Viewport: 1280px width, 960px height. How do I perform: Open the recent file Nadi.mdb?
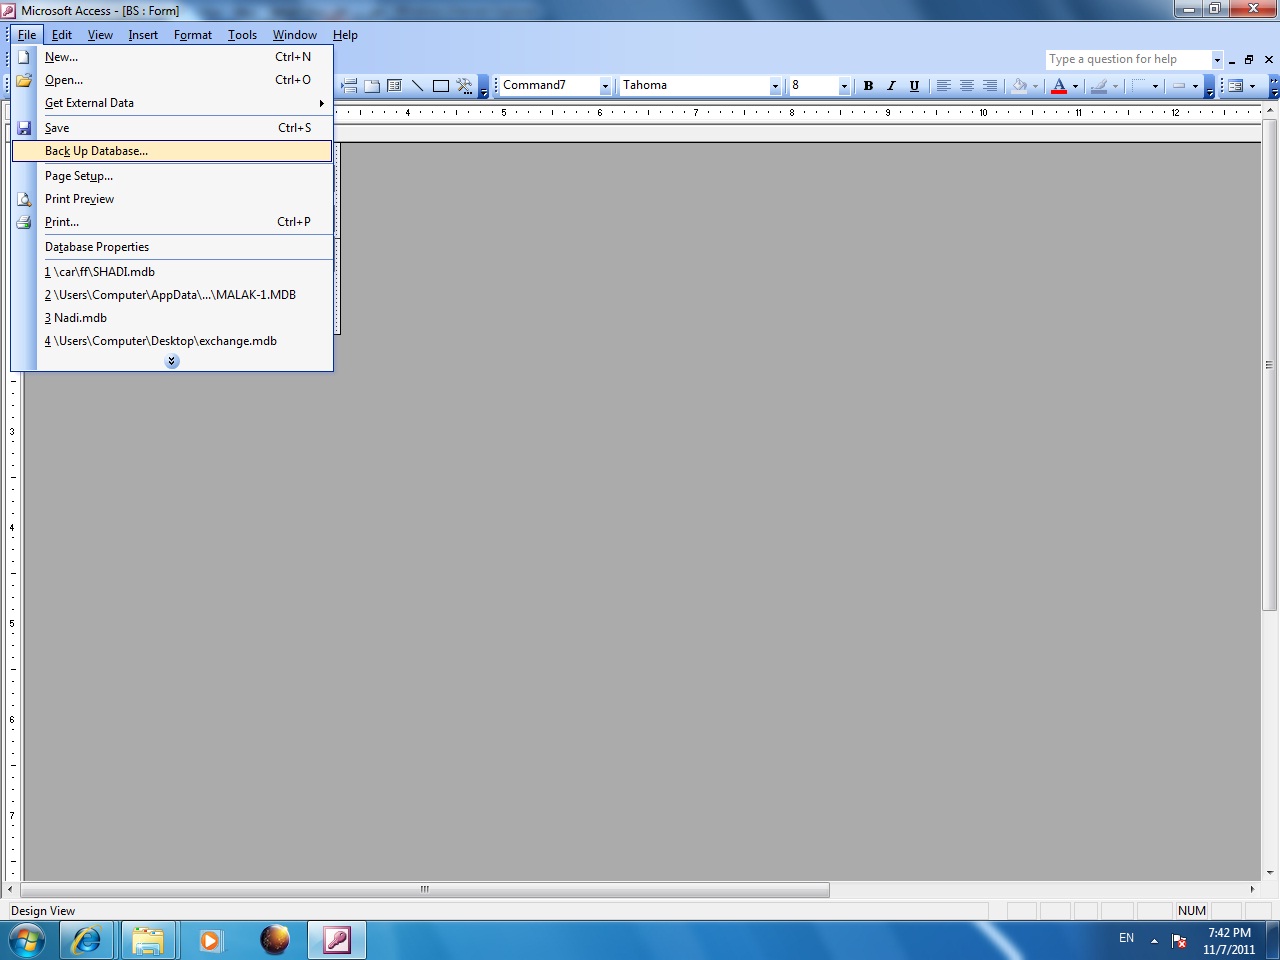pos(75,318)
